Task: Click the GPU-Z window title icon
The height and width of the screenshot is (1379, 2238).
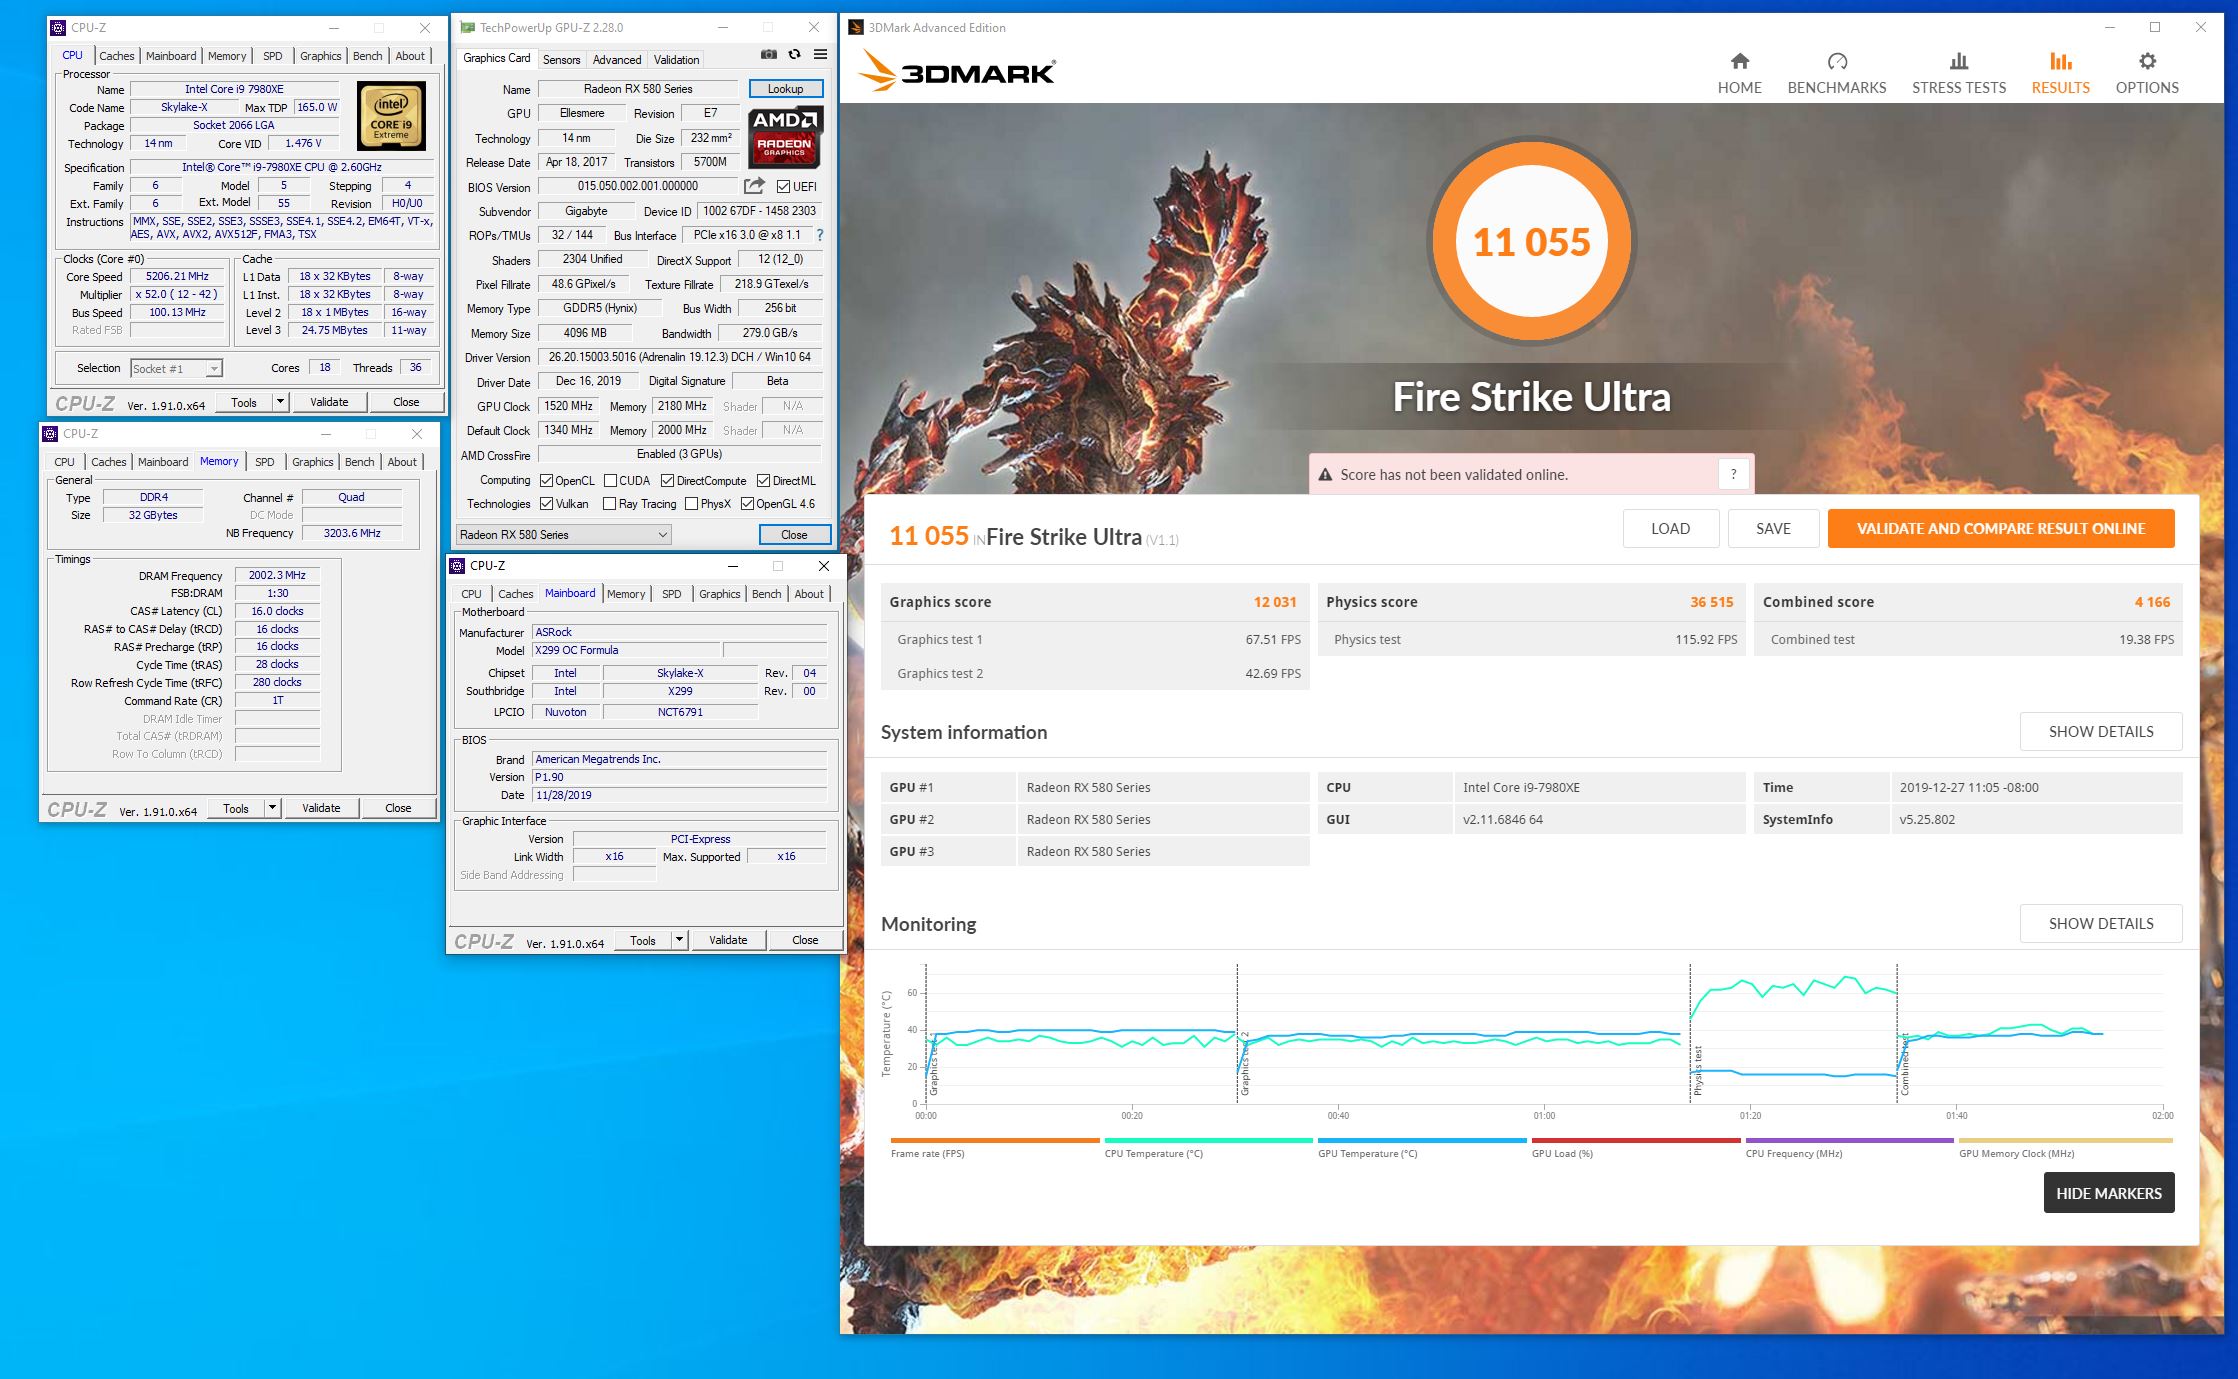Action: (466, 28)
